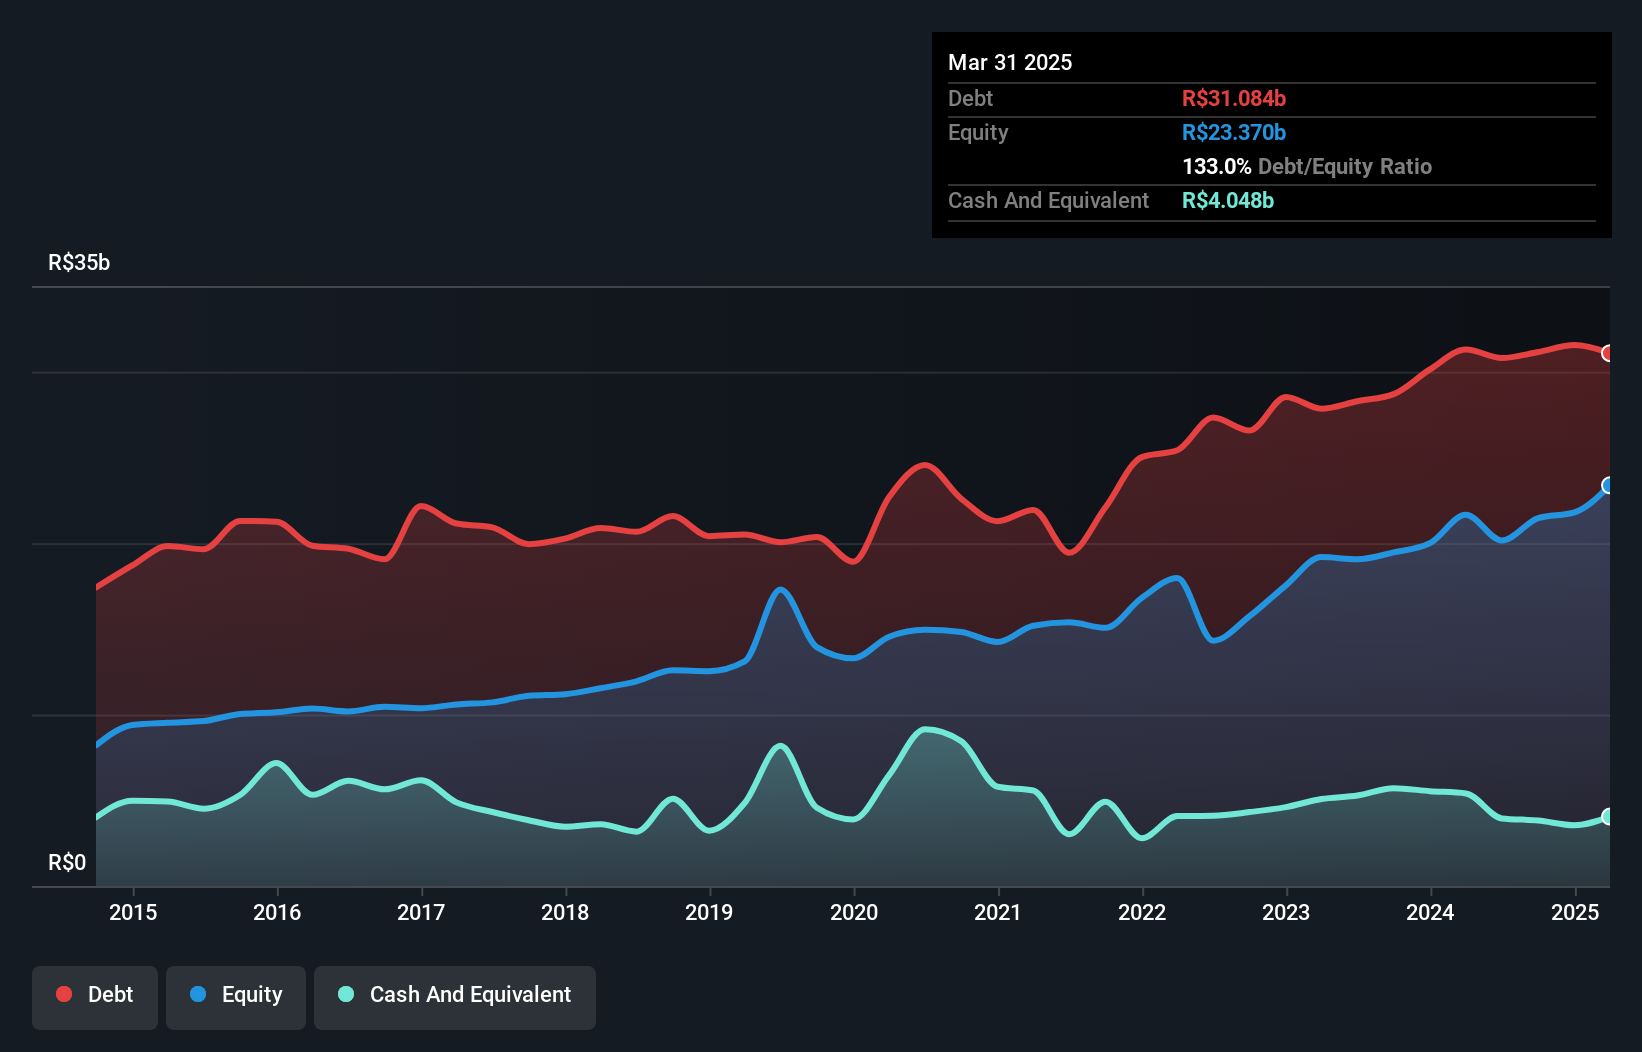
Task: Toggle the Cash And Equivalent legend label
Action: 470,994
